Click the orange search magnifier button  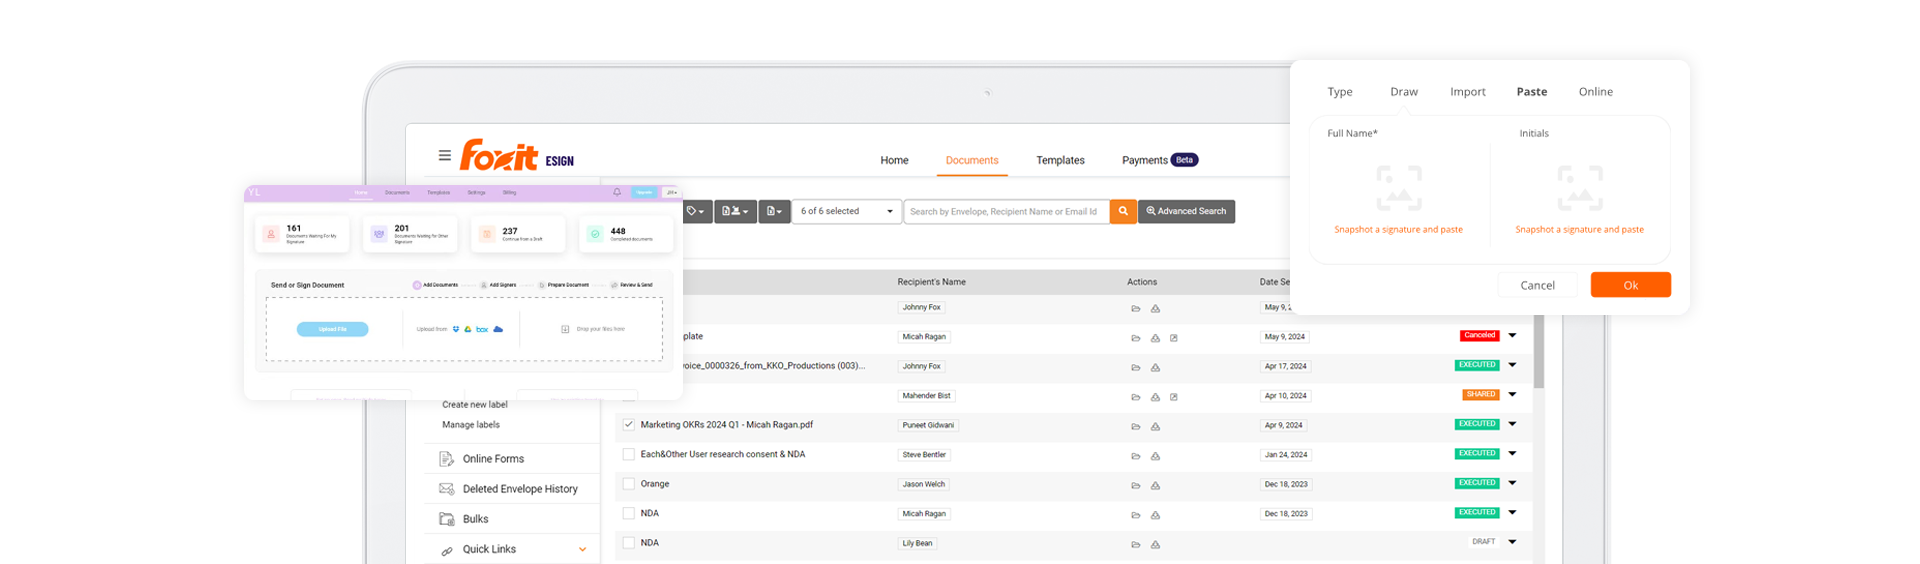click(1123, 211)
